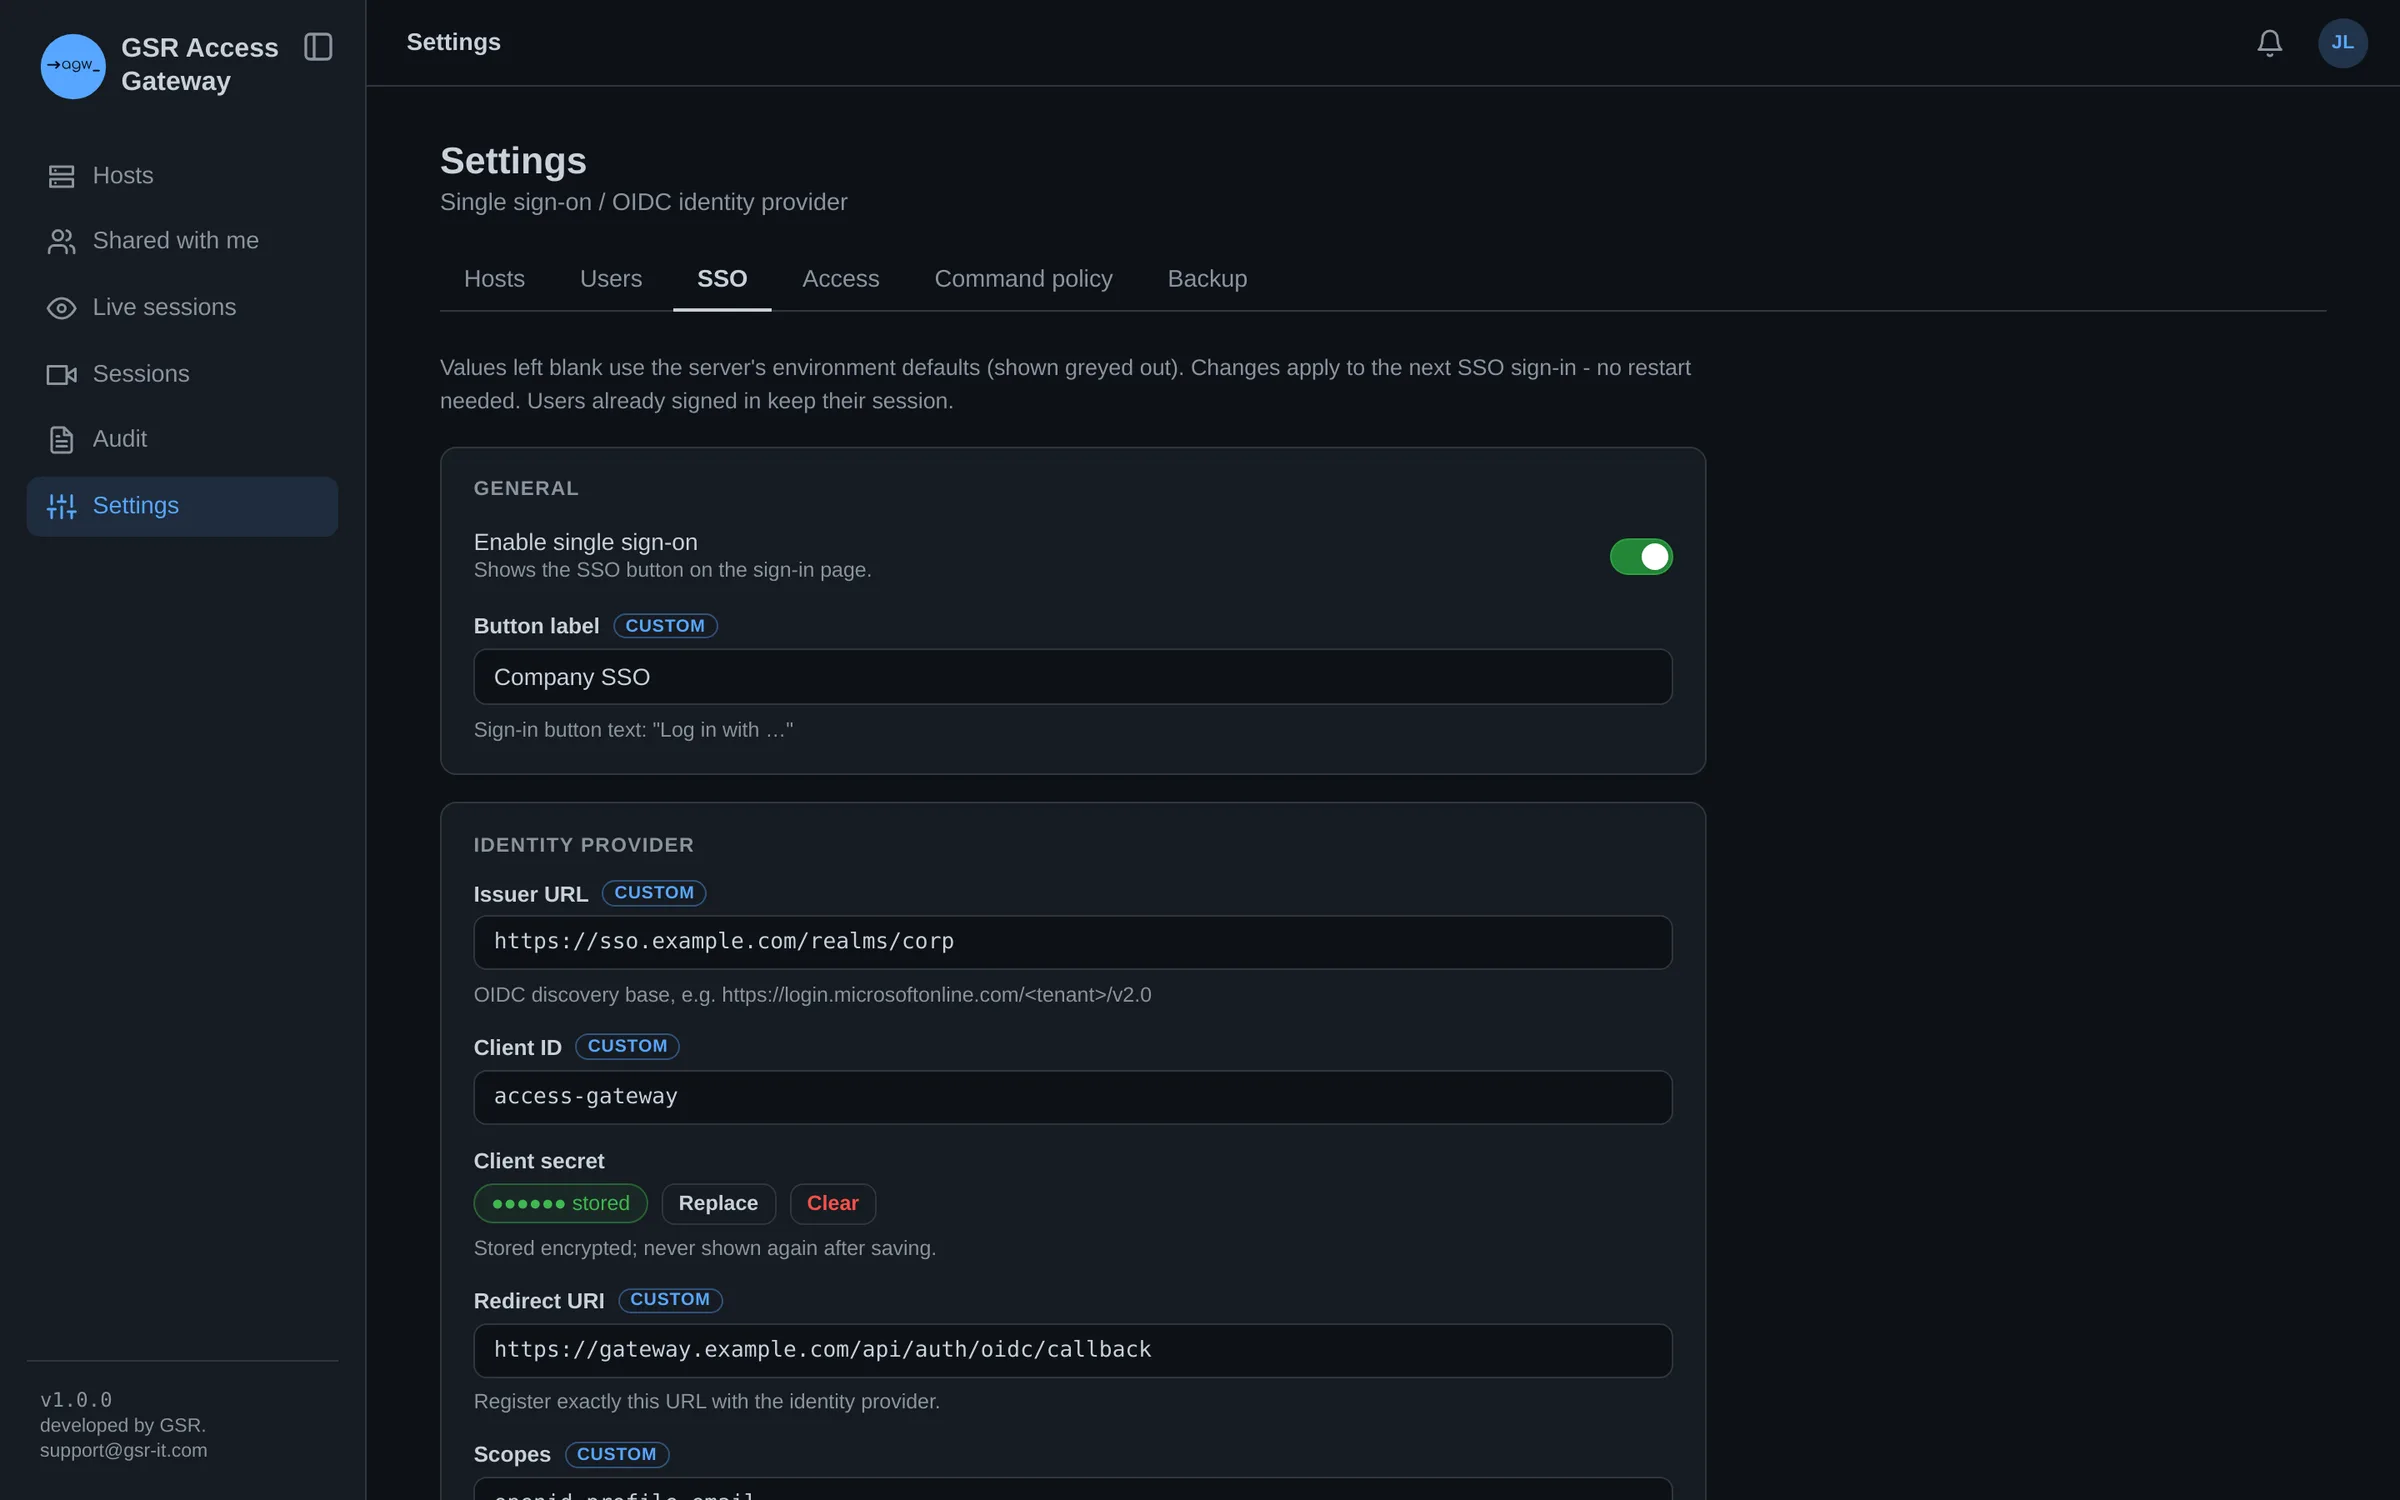The width and height of the screenshot is (2400, 1500).
Task: Open Shared with me in sidebar
Action: click(x=182, y=241)
